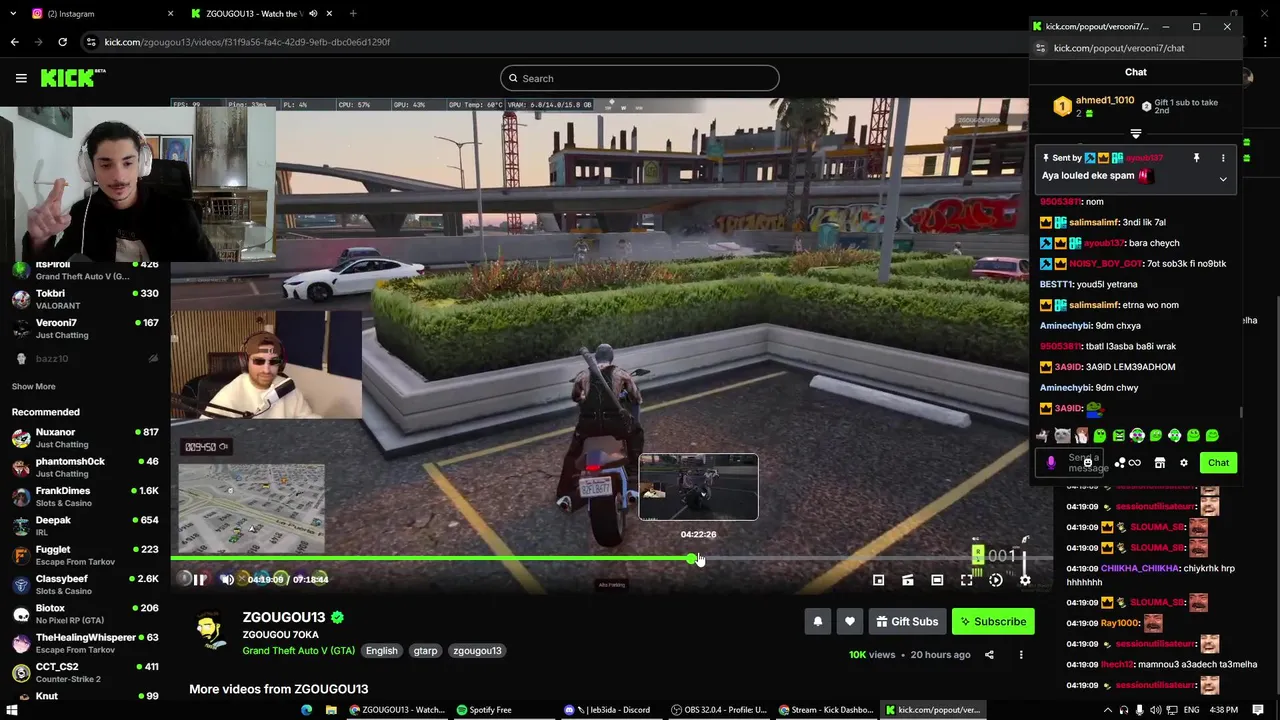
Task: Close the Instagram tab
Action: (170, 14)
